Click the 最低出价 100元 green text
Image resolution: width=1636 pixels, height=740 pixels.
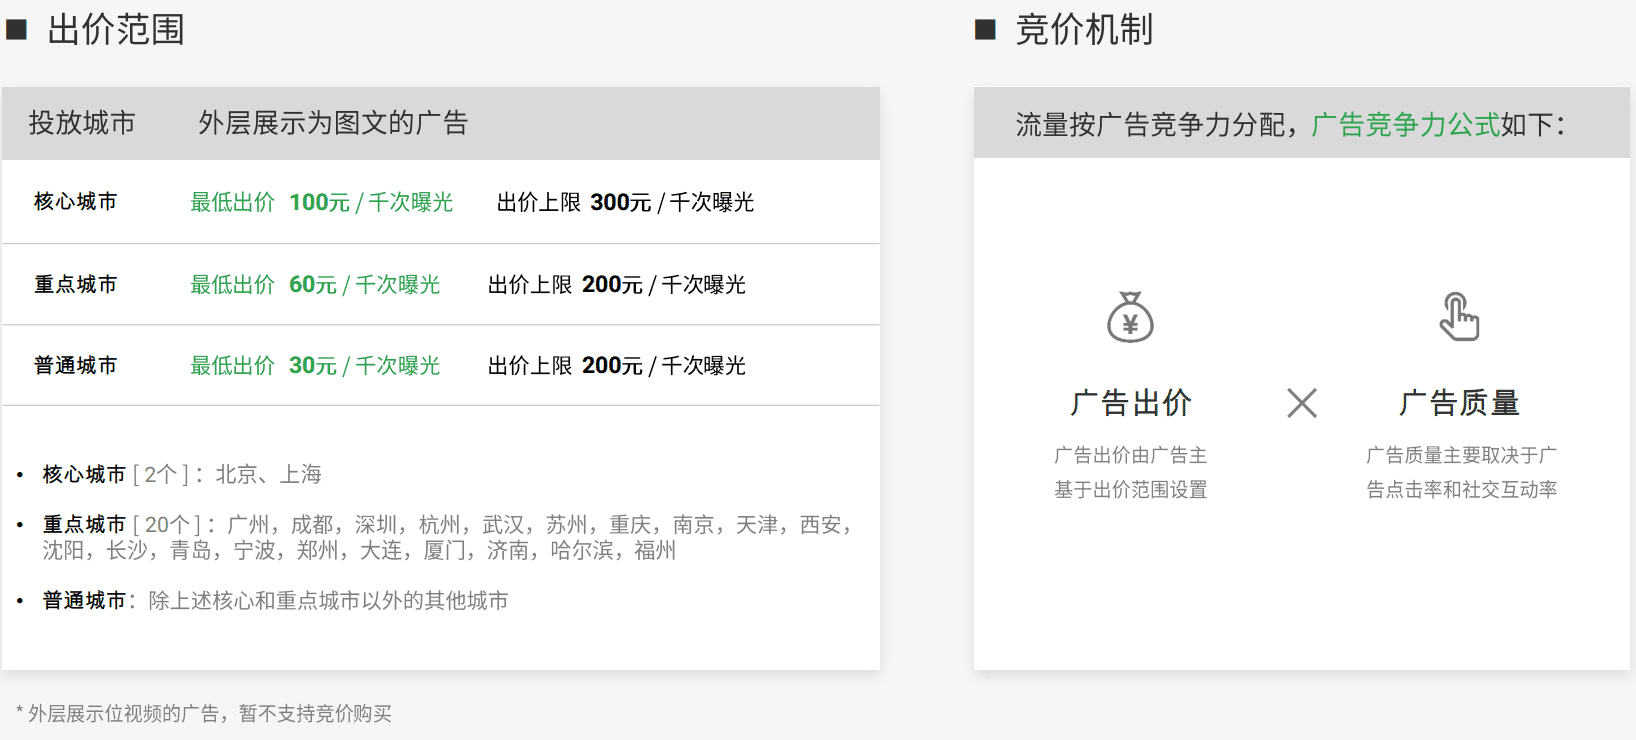(321, 202)
